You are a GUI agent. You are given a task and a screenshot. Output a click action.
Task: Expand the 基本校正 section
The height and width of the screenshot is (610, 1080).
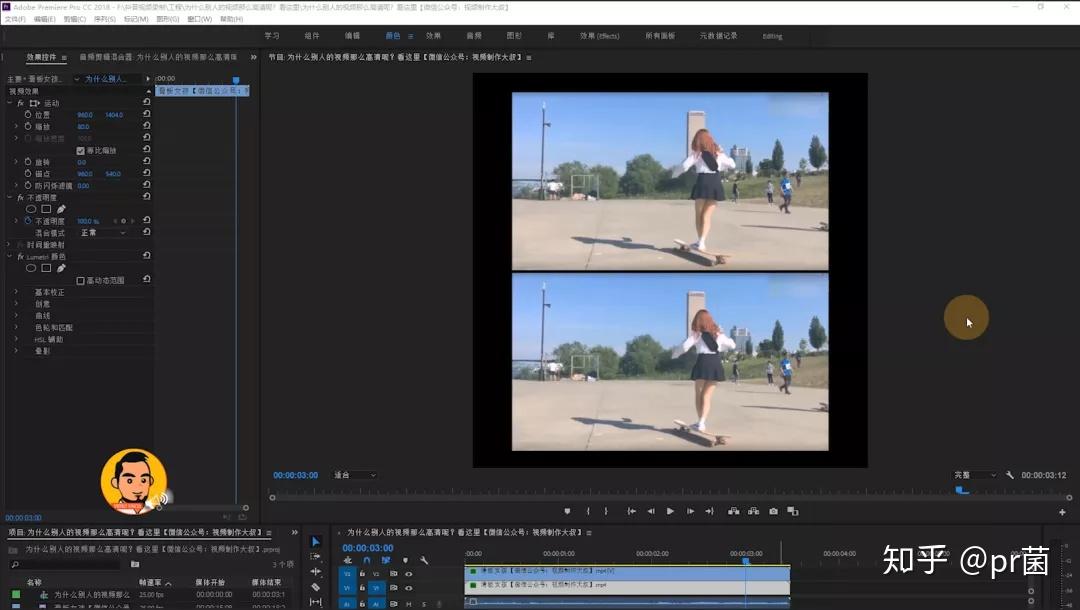[x=16, y=292]
